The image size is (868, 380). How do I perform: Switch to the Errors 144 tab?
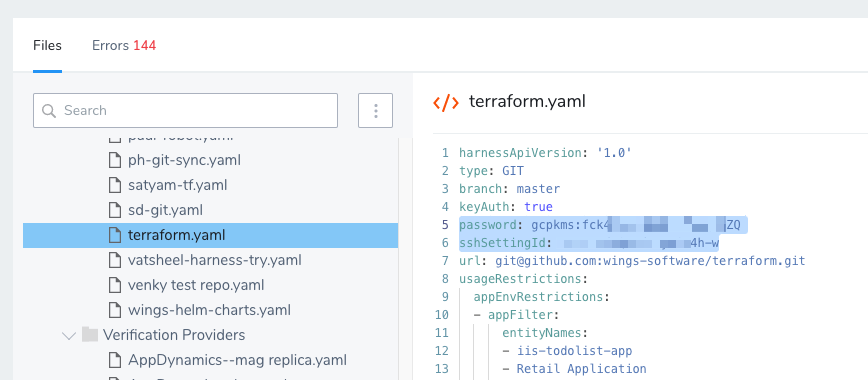(124, 45)
